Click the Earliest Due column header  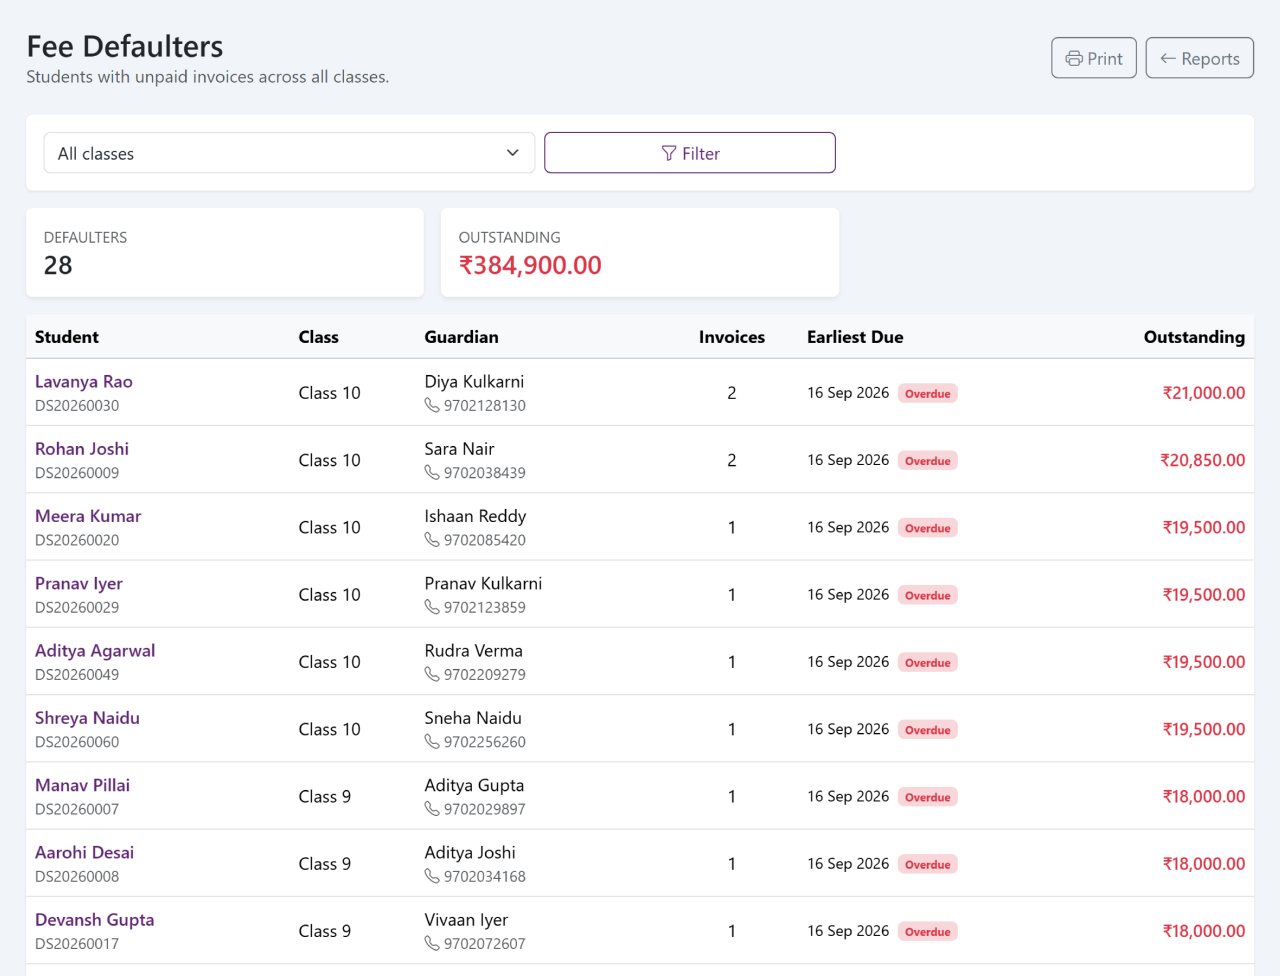coord(855,337)
